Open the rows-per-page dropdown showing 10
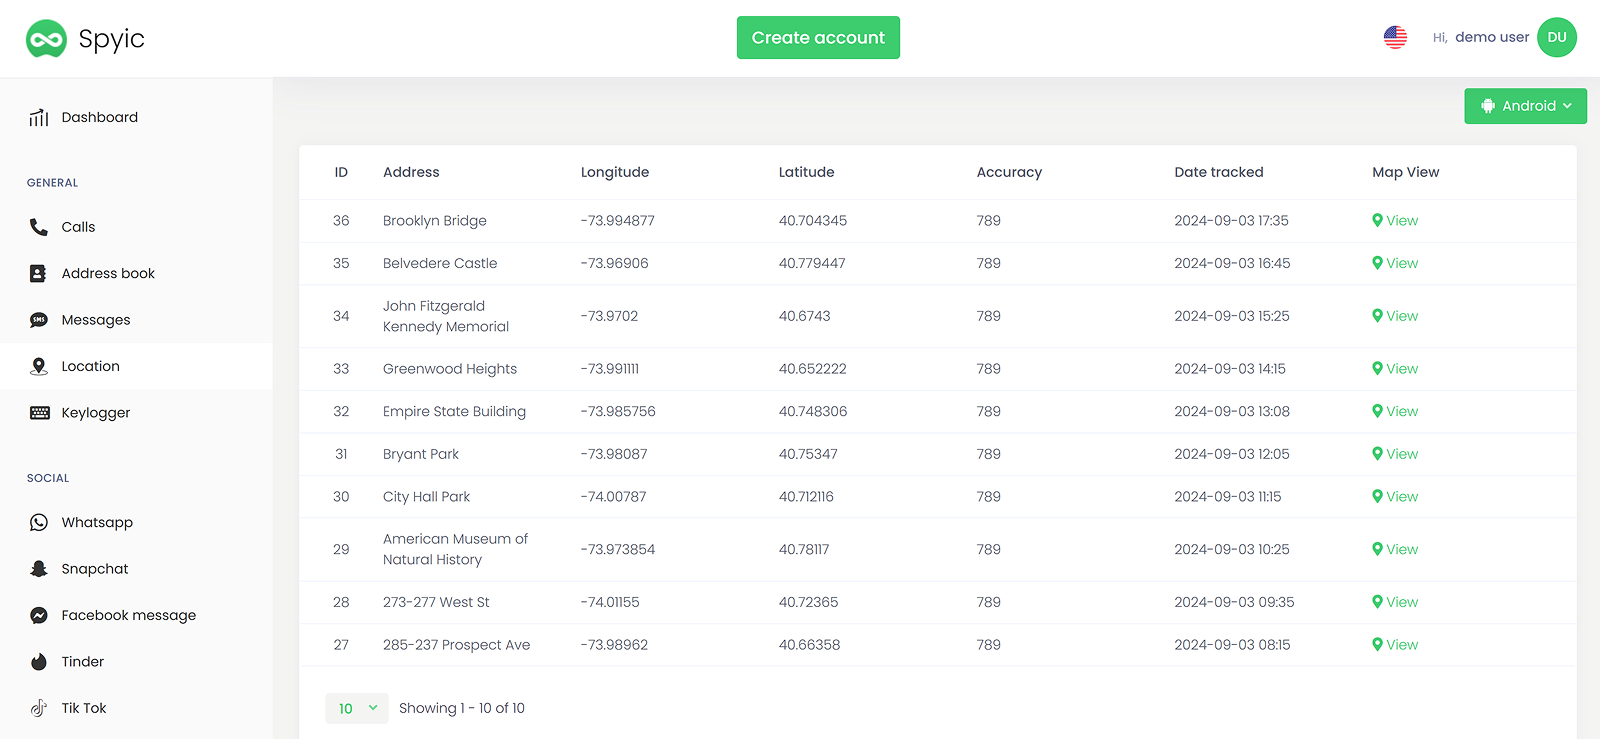 [357, 708]
